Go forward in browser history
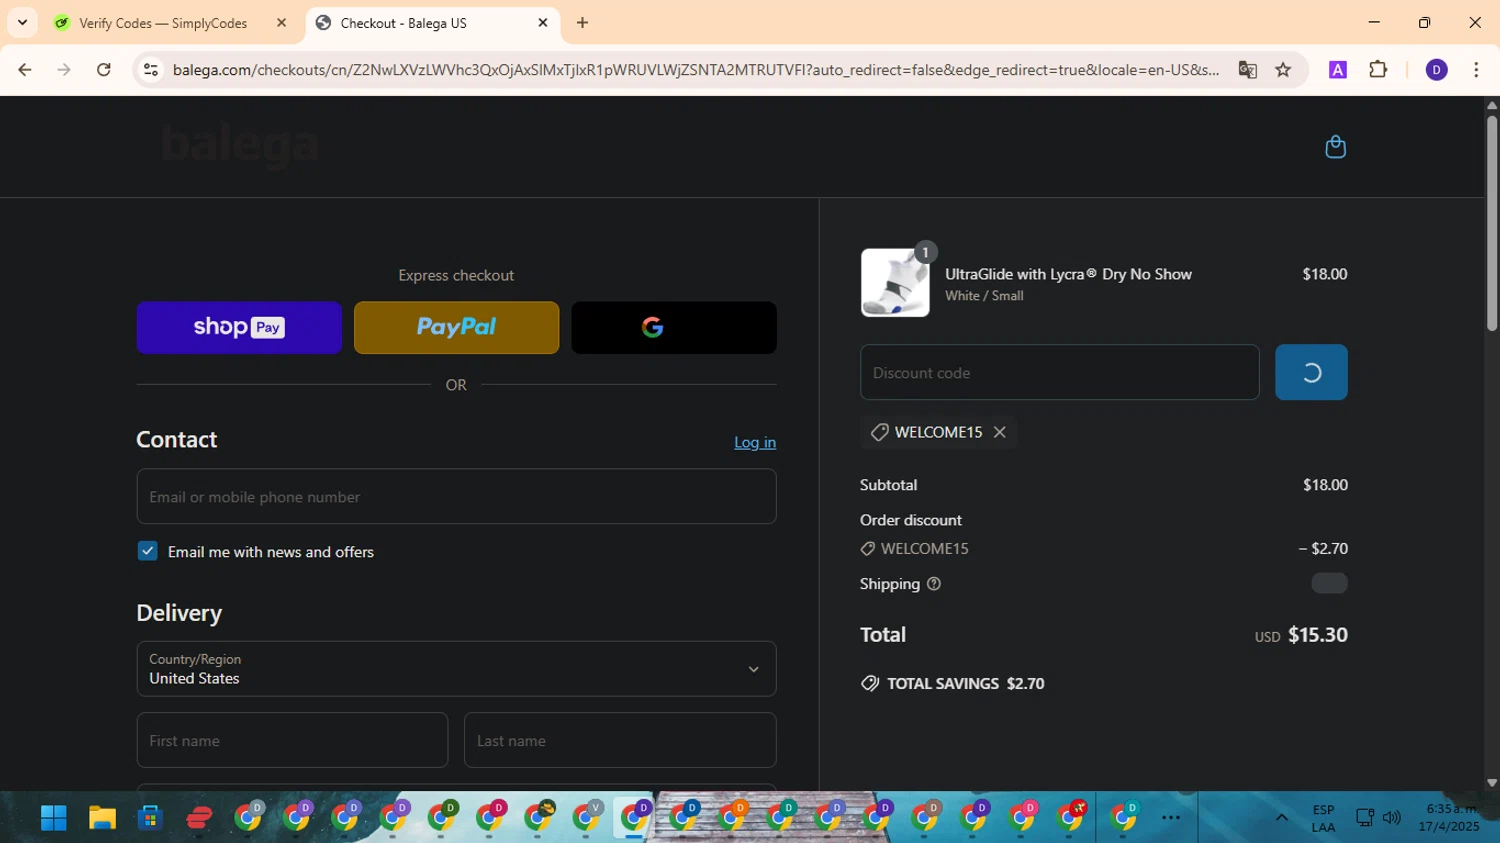Viewport: 1500px width, 843px height. (64, 69)
